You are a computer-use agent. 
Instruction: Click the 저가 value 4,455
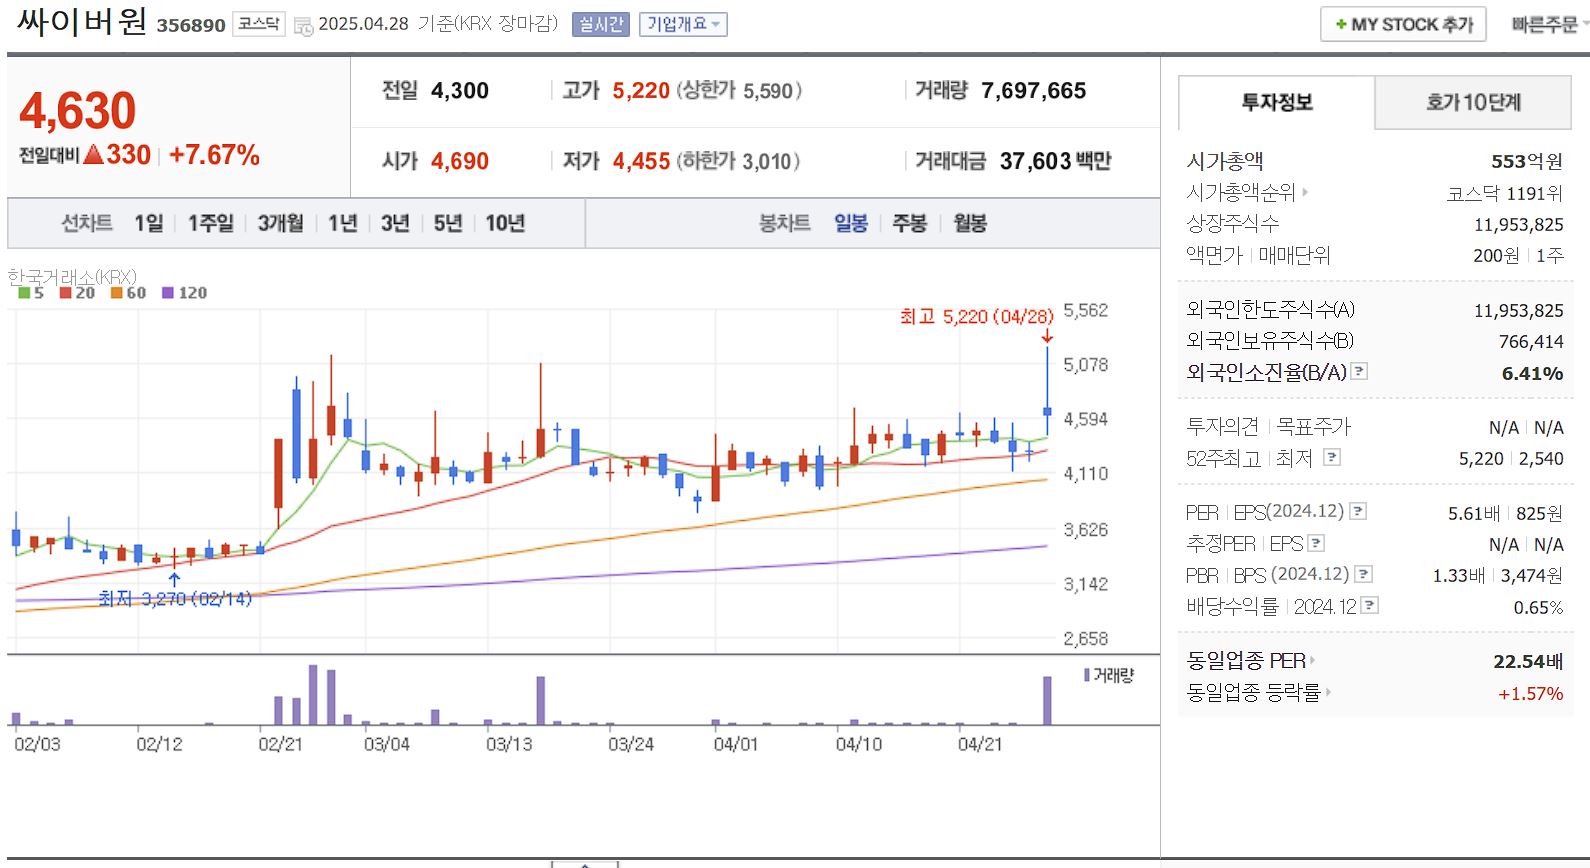(x=641, y=161)
